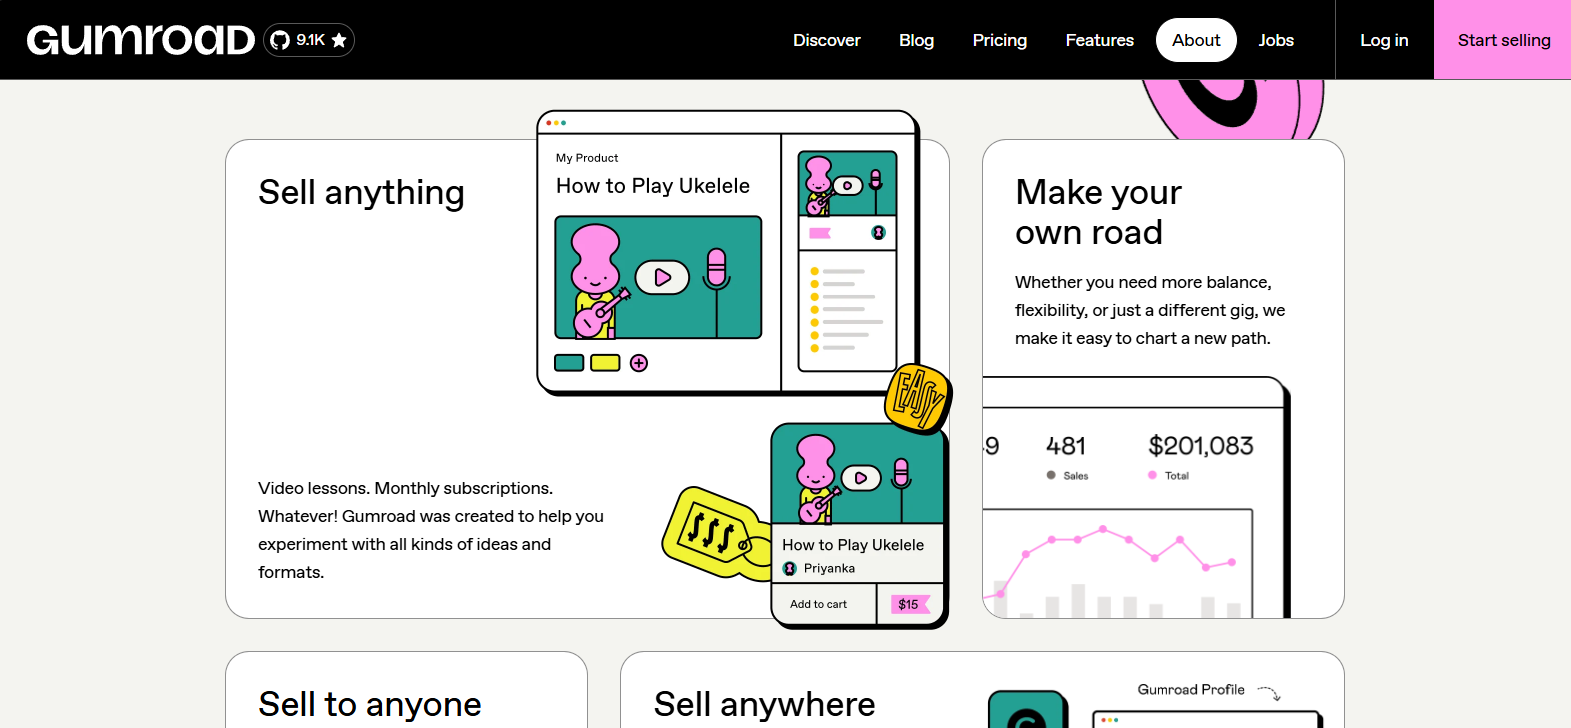Click the yellow EASY sticker
The width and height of the screenshot is (1571, 728).
point(918,398)
